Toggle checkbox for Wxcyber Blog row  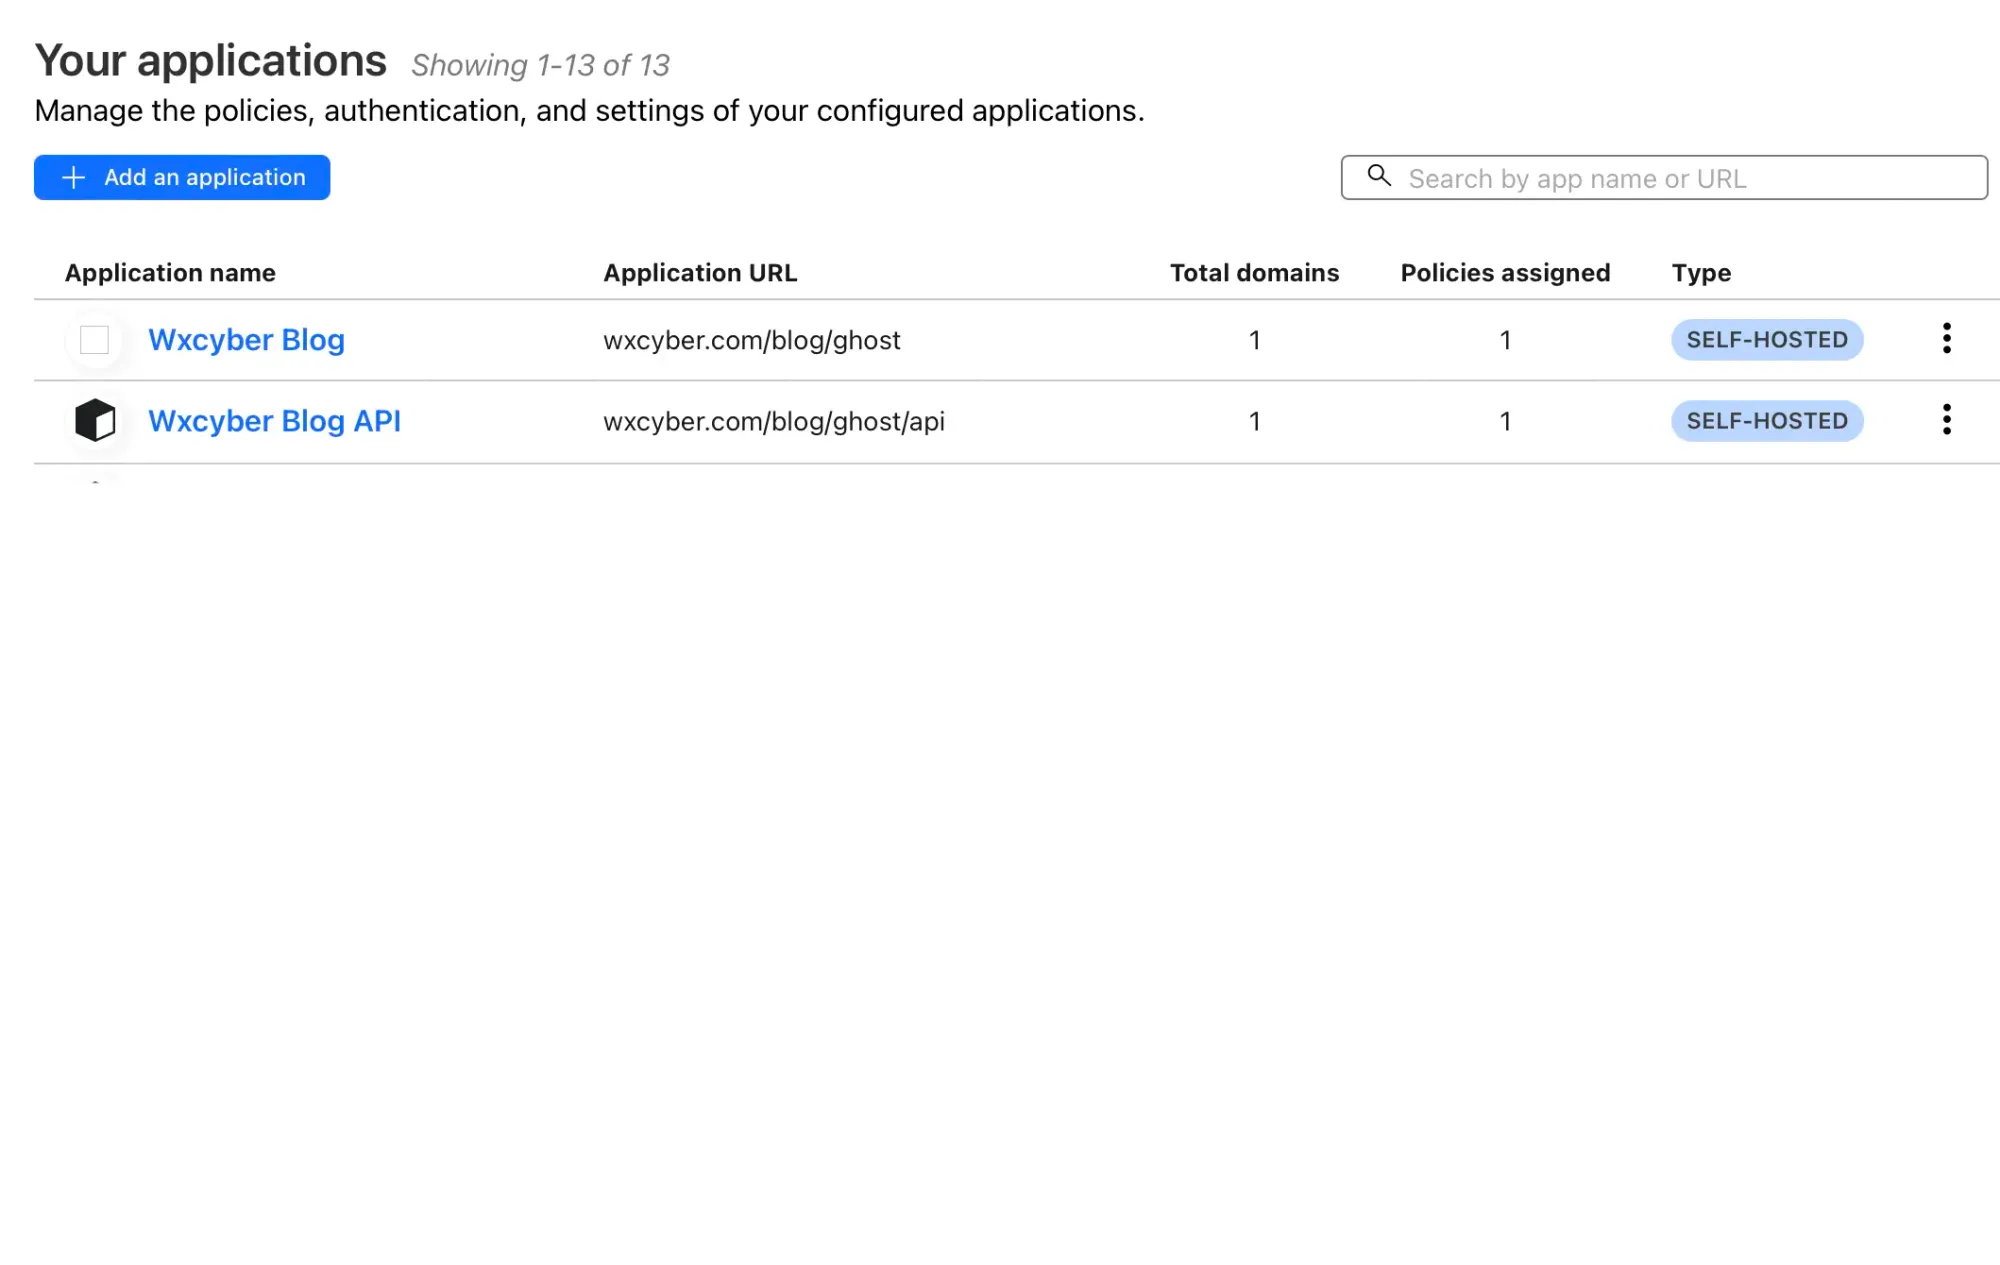click(x=95, y=340)
